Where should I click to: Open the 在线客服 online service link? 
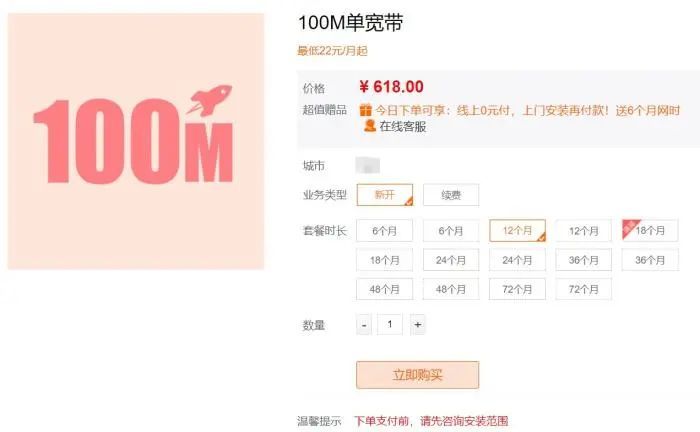tap(403, 127)
